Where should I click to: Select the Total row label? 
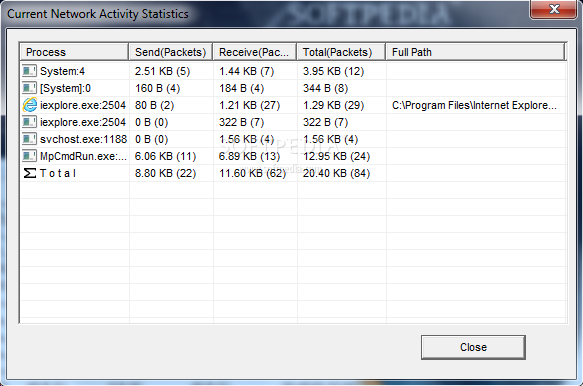pyautogui.click(x=58, y=173)
